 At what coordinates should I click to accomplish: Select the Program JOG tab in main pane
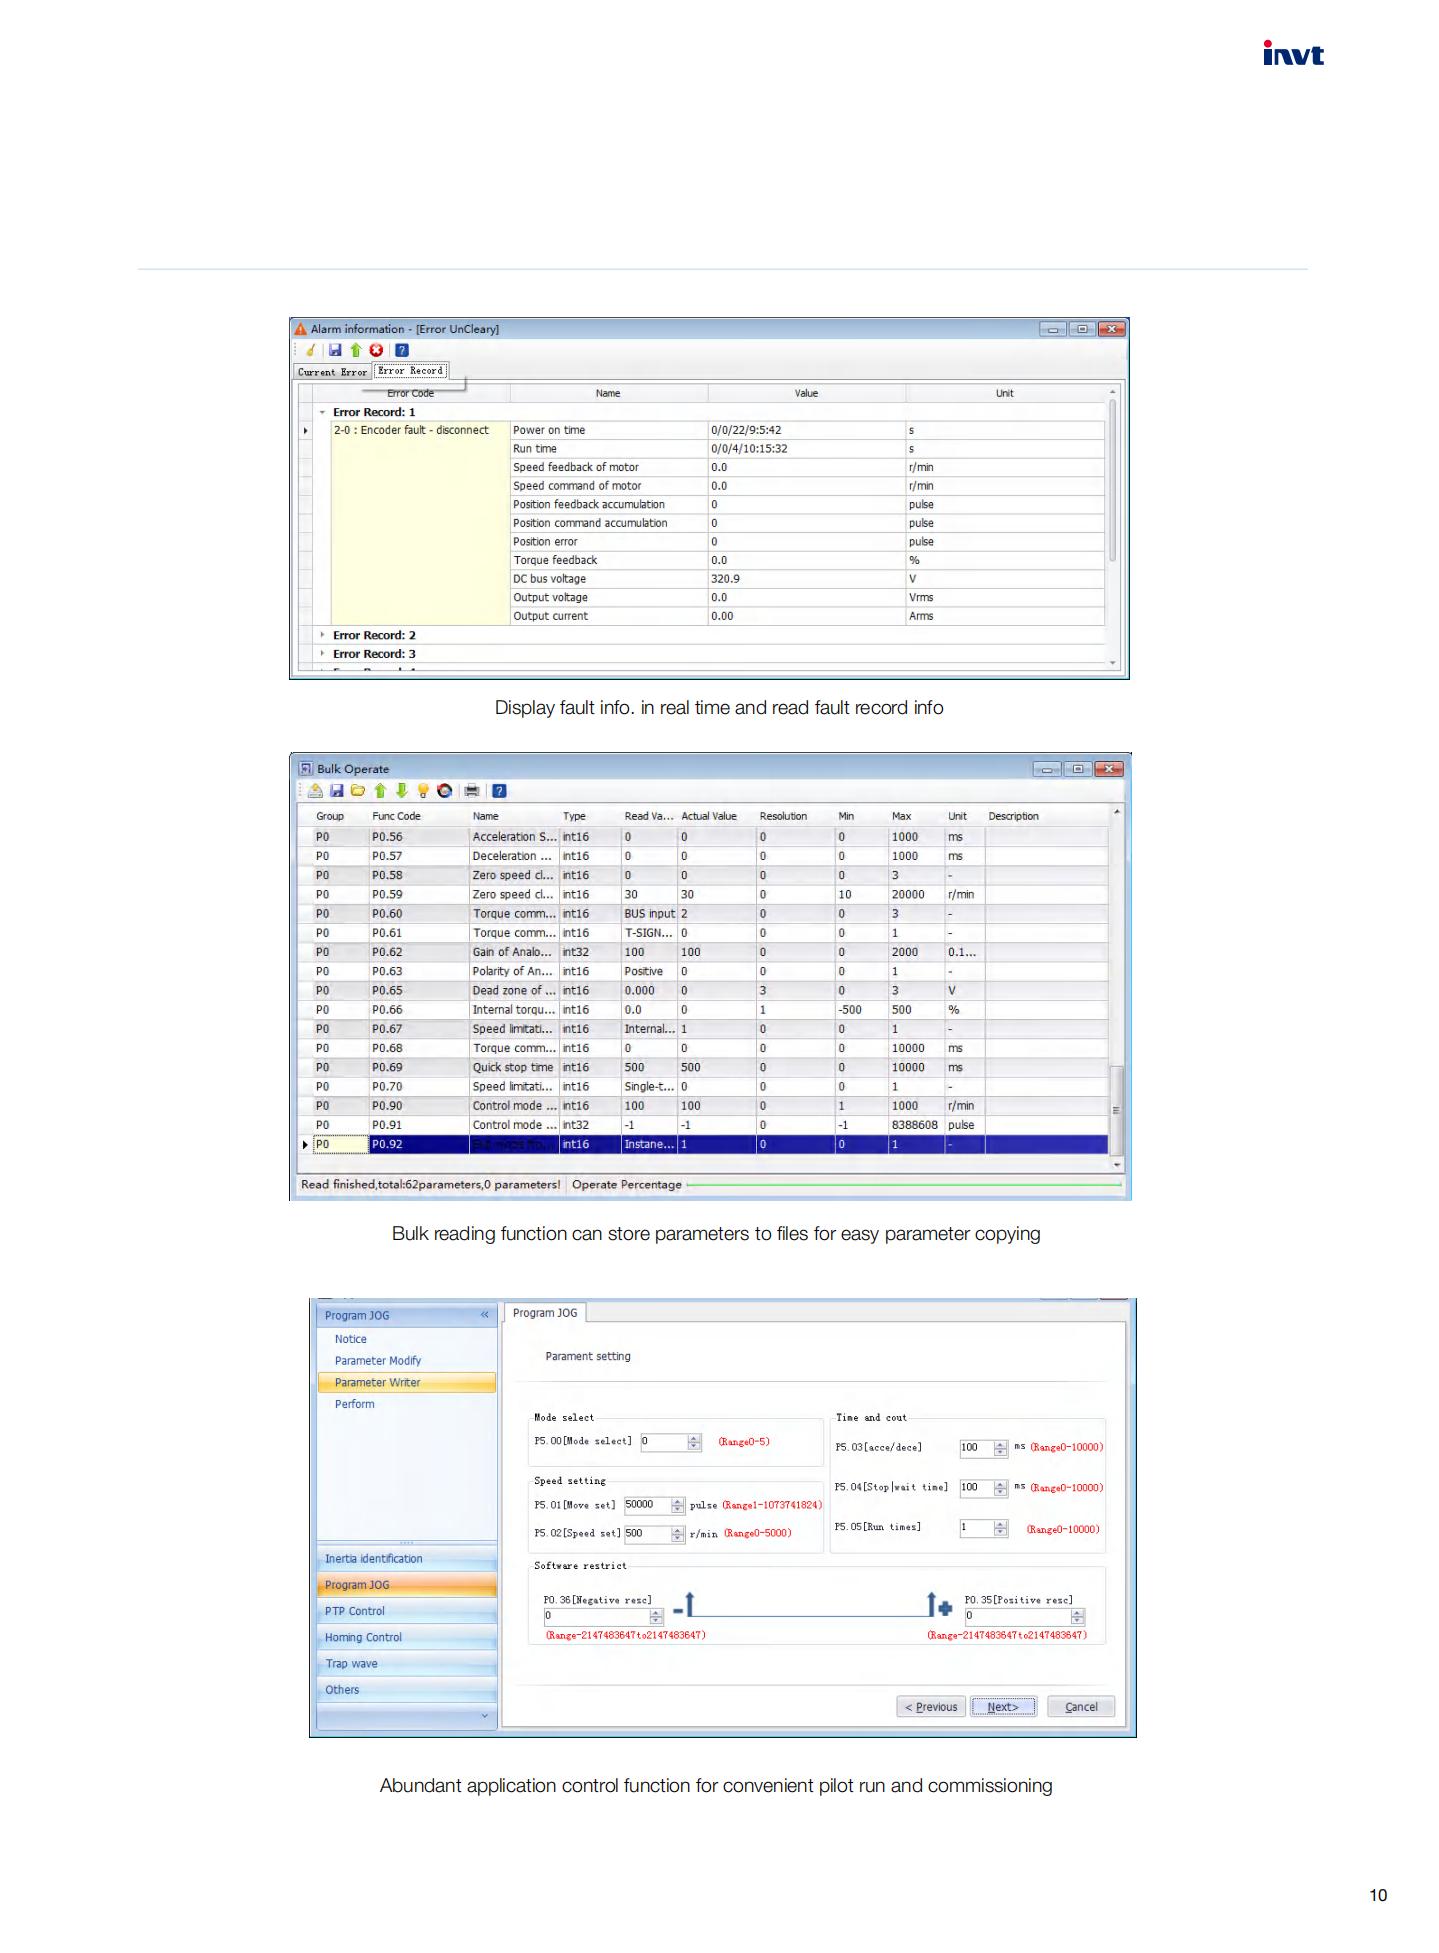545,1313
